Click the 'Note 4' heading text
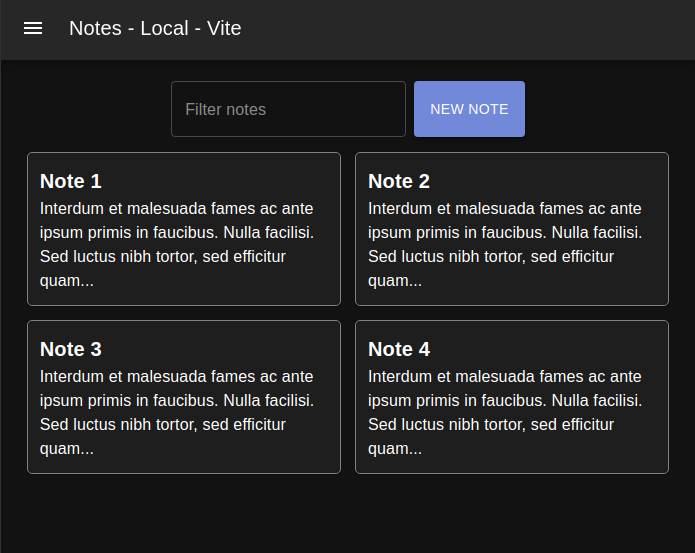 pos(399,349)
